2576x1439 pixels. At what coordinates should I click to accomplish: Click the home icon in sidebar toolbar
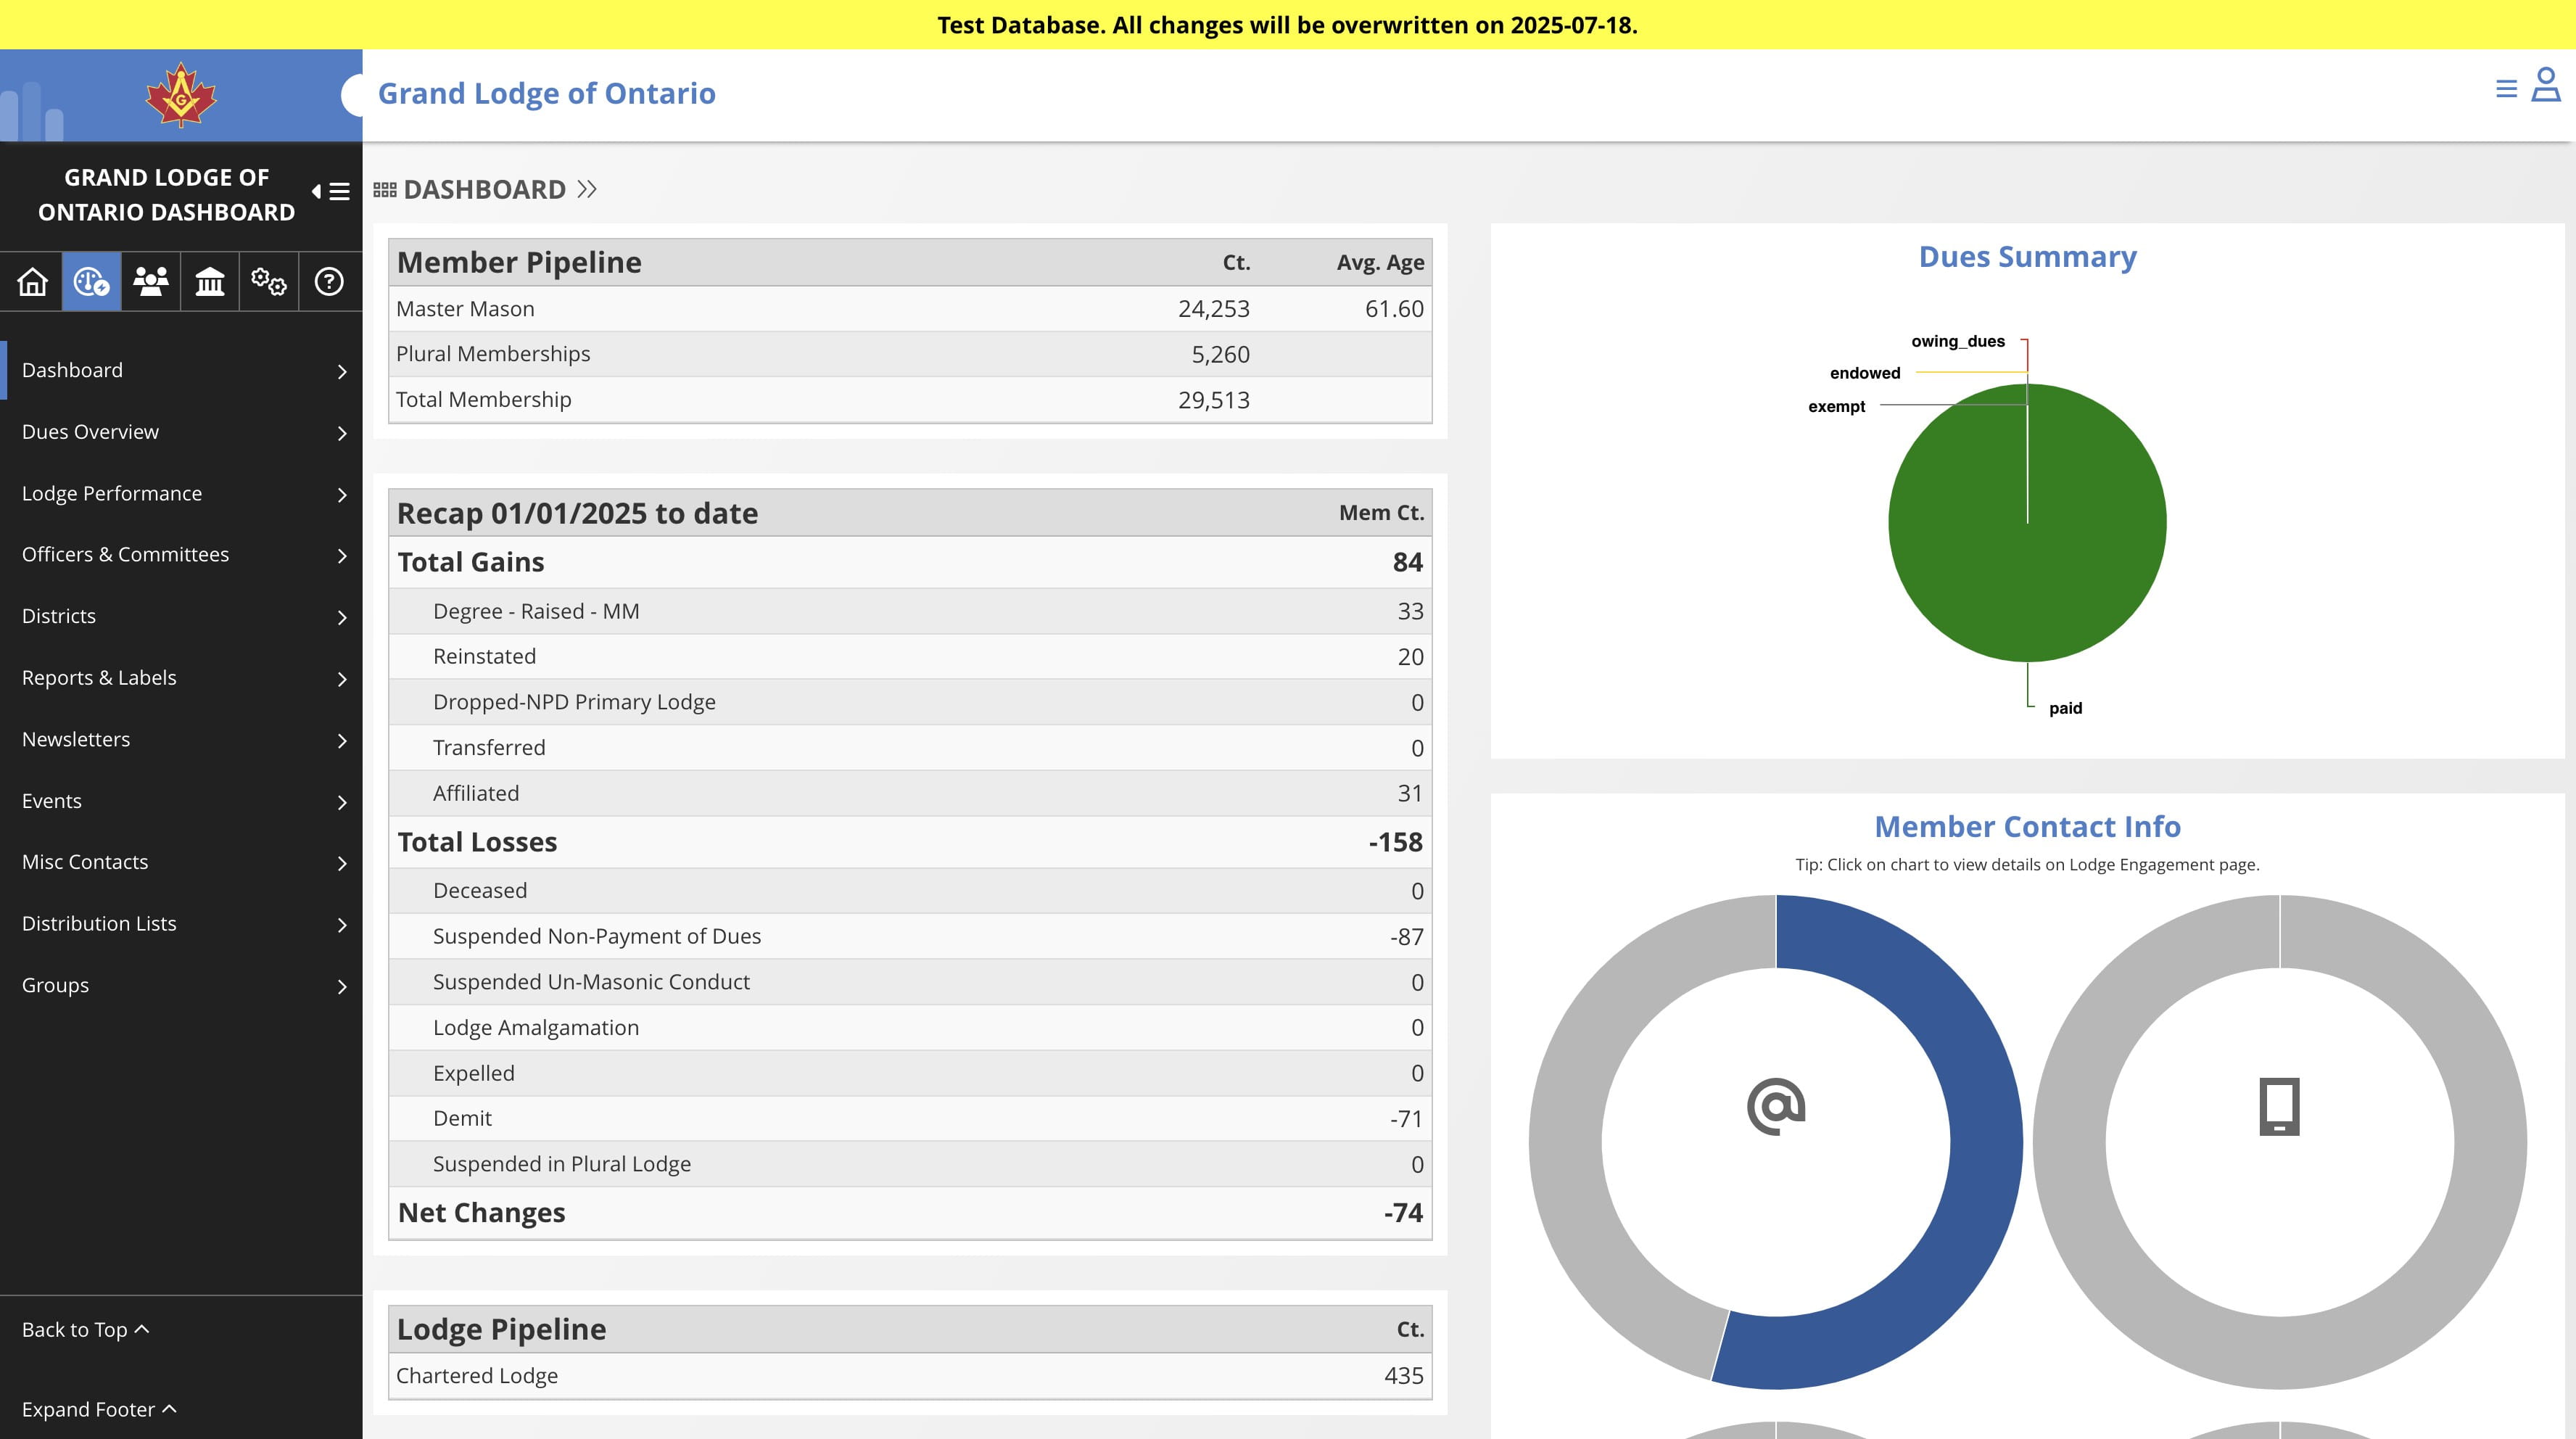click(32, 282)
